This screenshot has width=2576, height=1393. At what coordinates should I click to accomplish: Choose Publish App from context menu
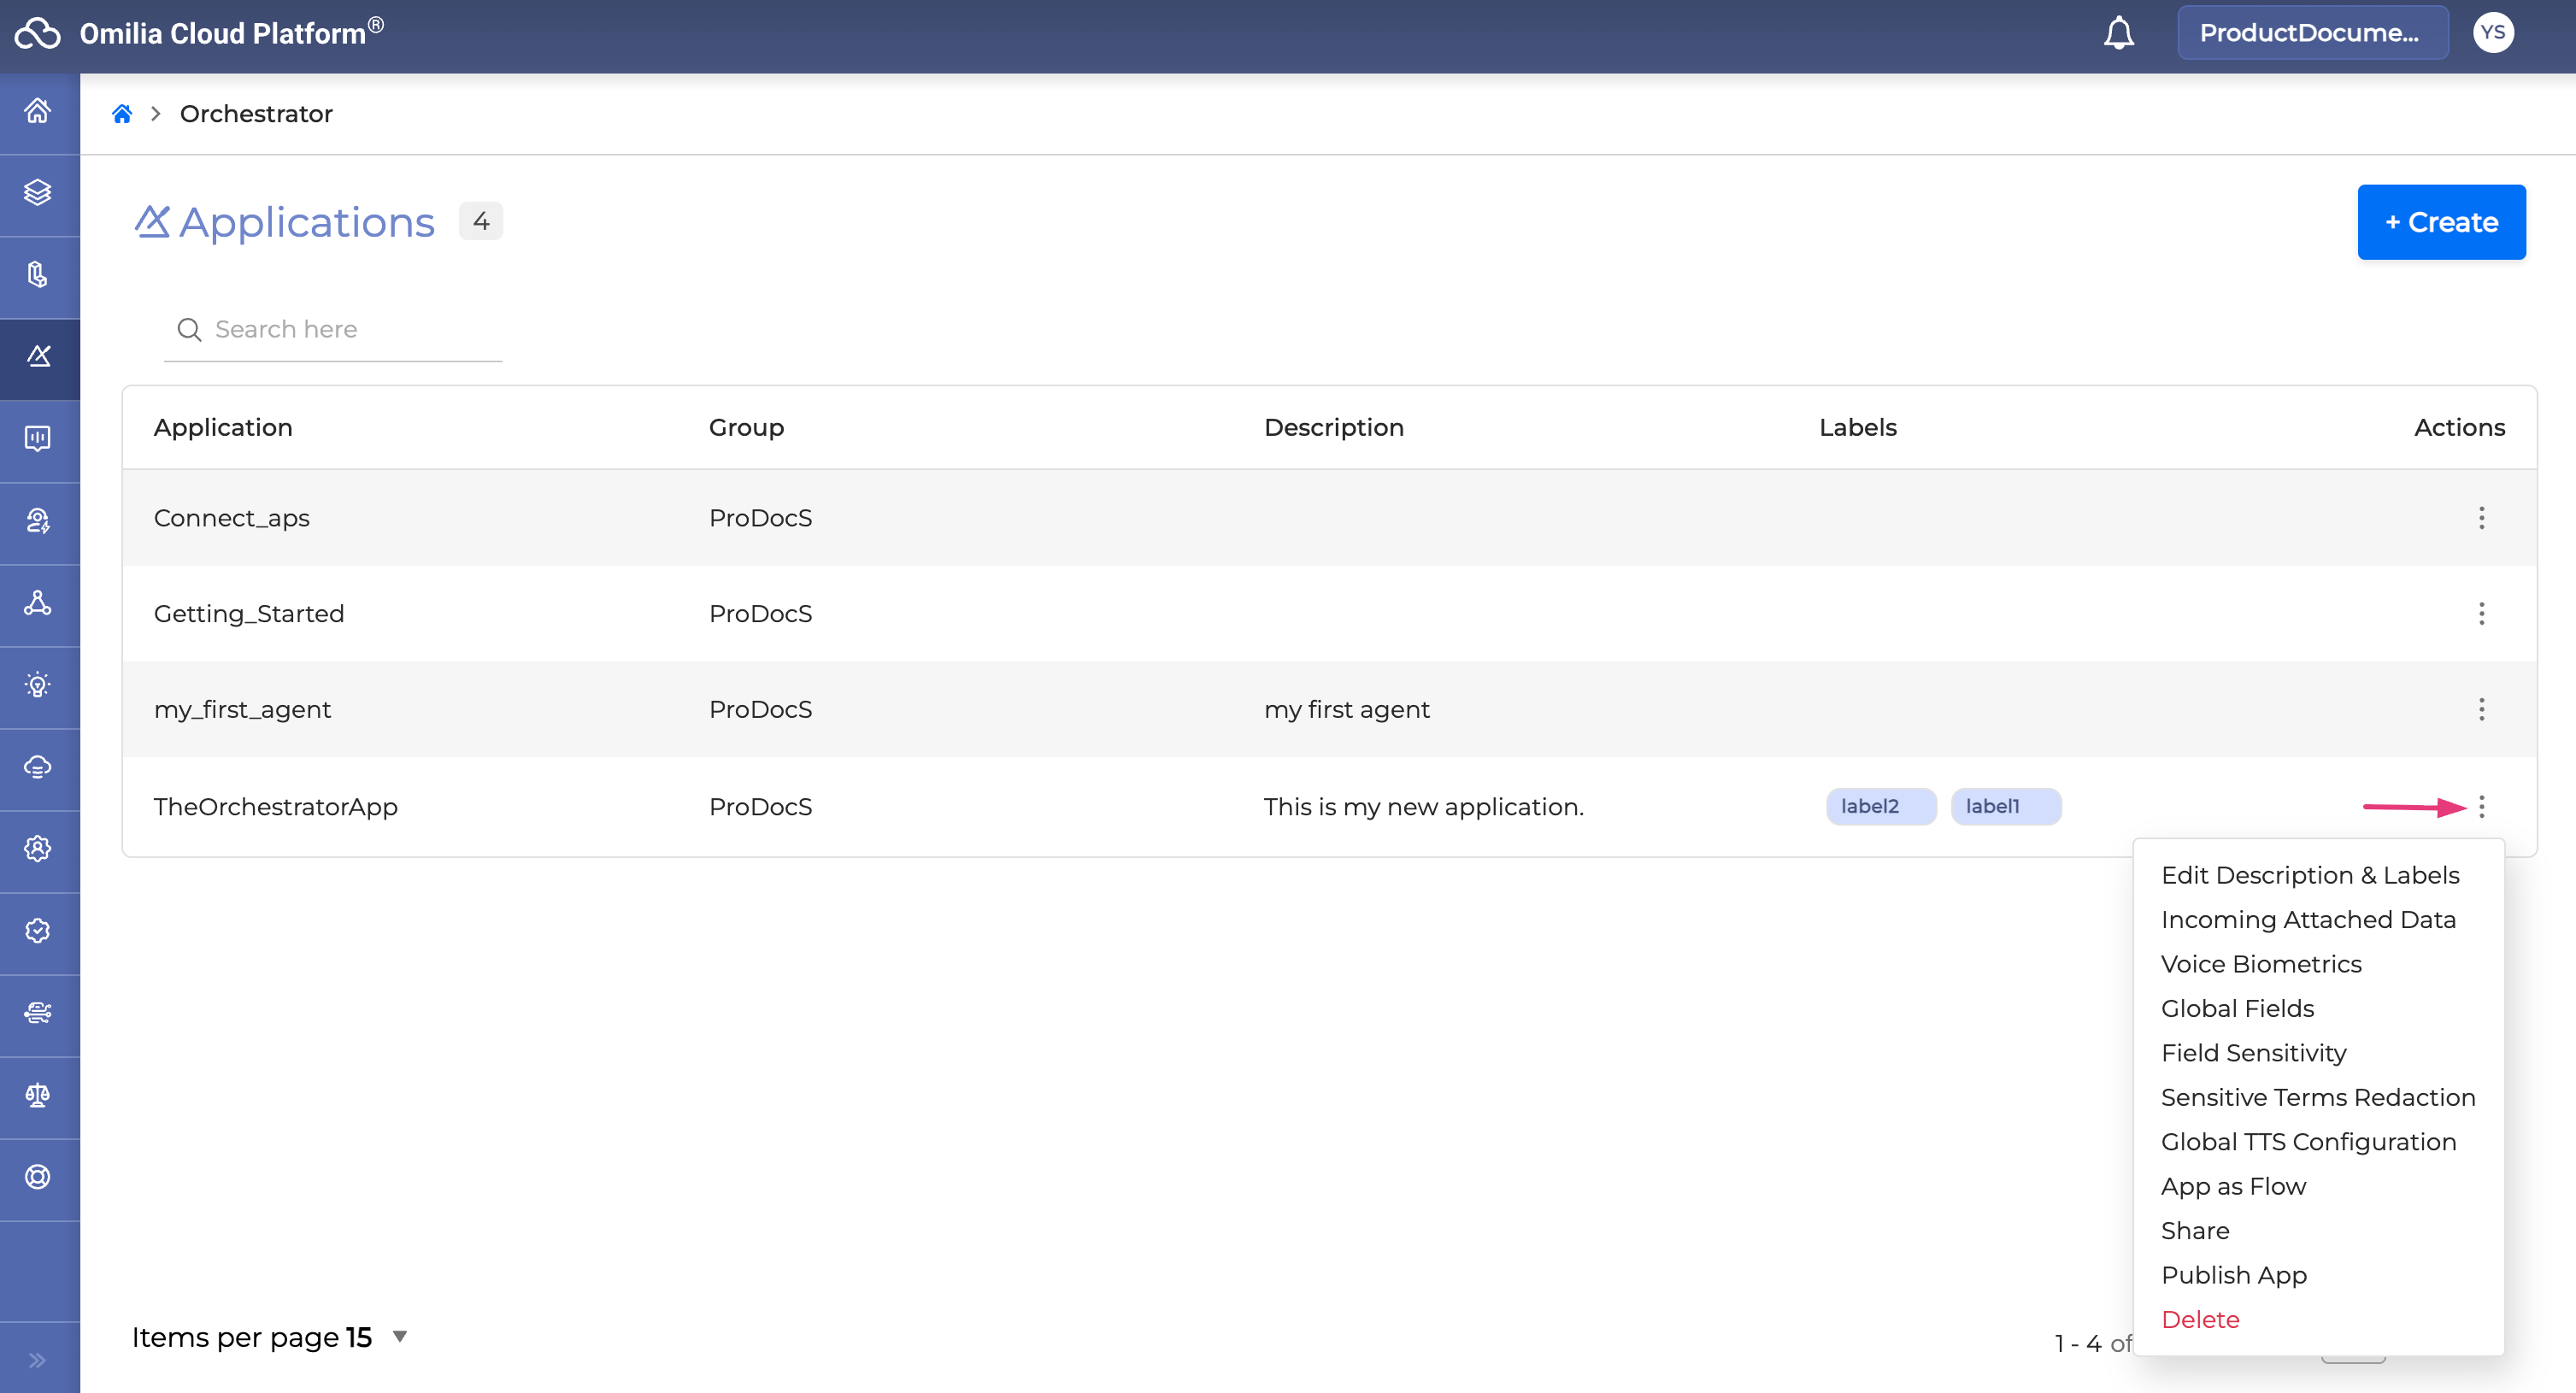pos(2233,1275)
